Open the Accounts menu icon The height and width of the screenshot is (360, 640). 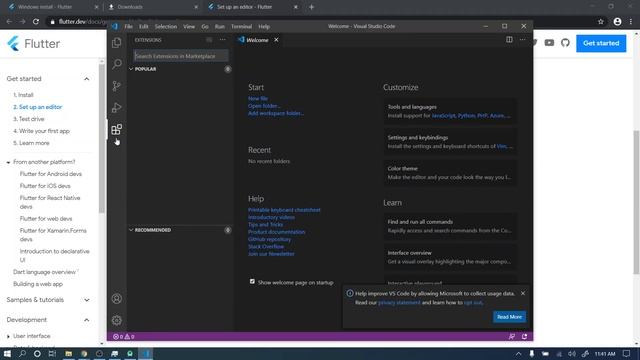(x=117, y=299)
